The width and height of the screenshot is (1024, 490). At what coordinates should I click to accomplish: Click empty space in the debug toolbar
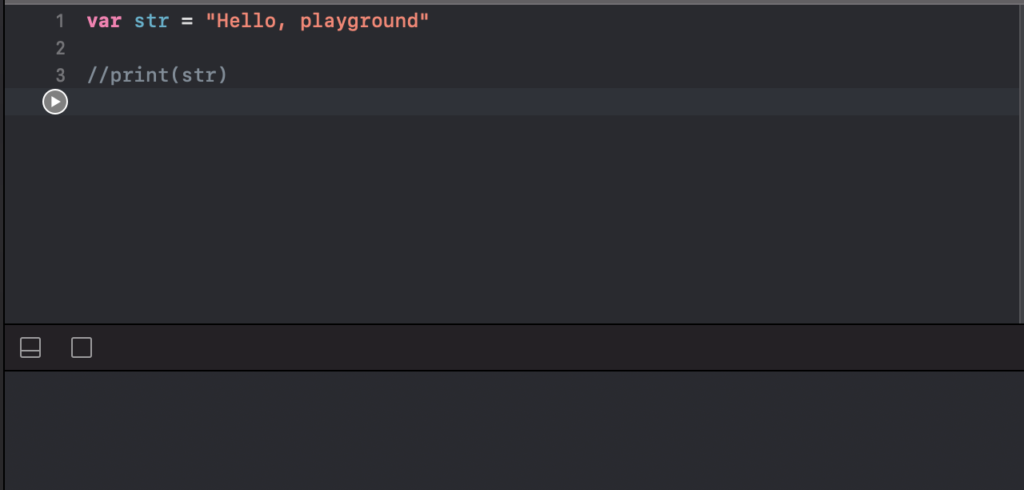(x=555, y=348)
